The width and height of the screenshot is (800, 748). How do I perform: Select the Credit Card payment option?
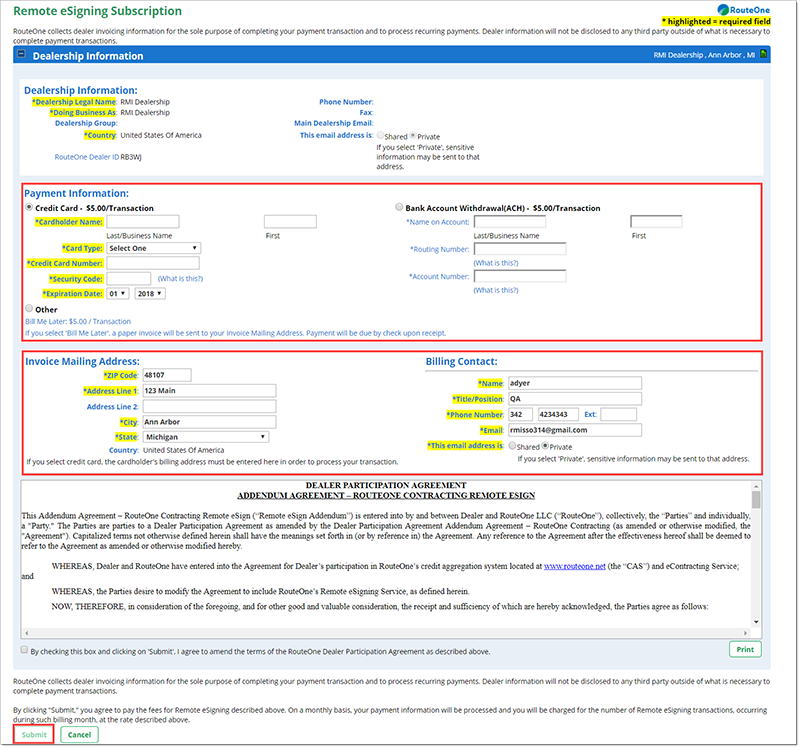pyautogui.click(x=29, y=207)
